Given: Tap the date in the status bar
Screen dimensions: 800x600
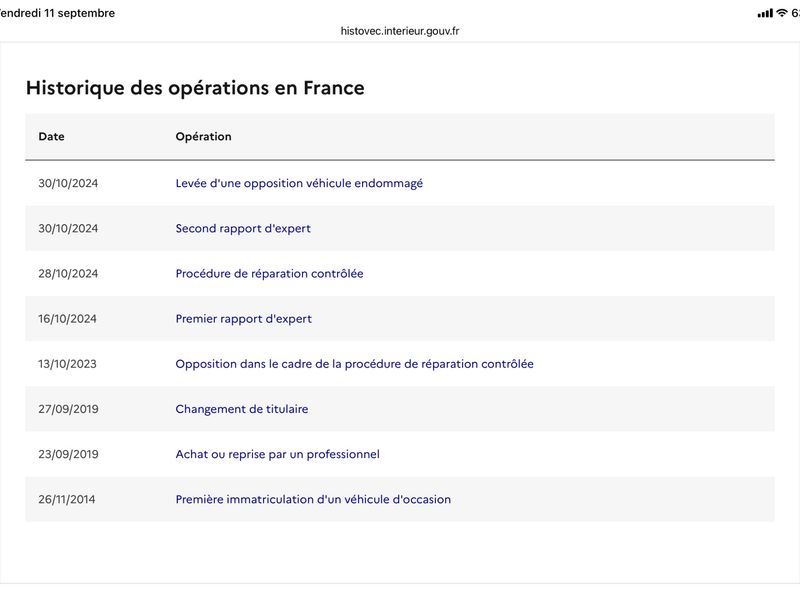Looking at the screenshot, I should pos(57,13).
